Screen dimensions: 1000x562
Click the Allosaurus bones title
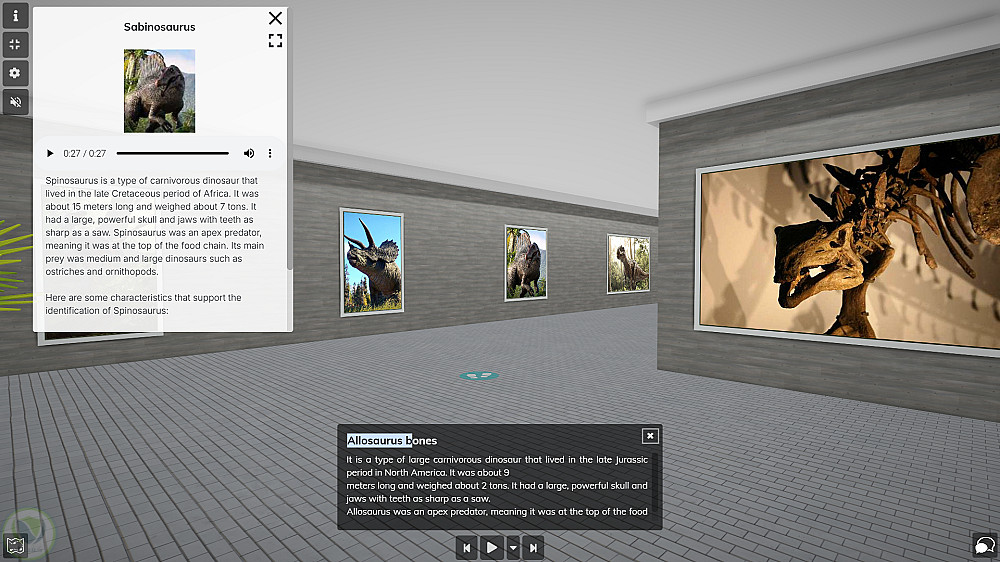click(x=392, y=440)
